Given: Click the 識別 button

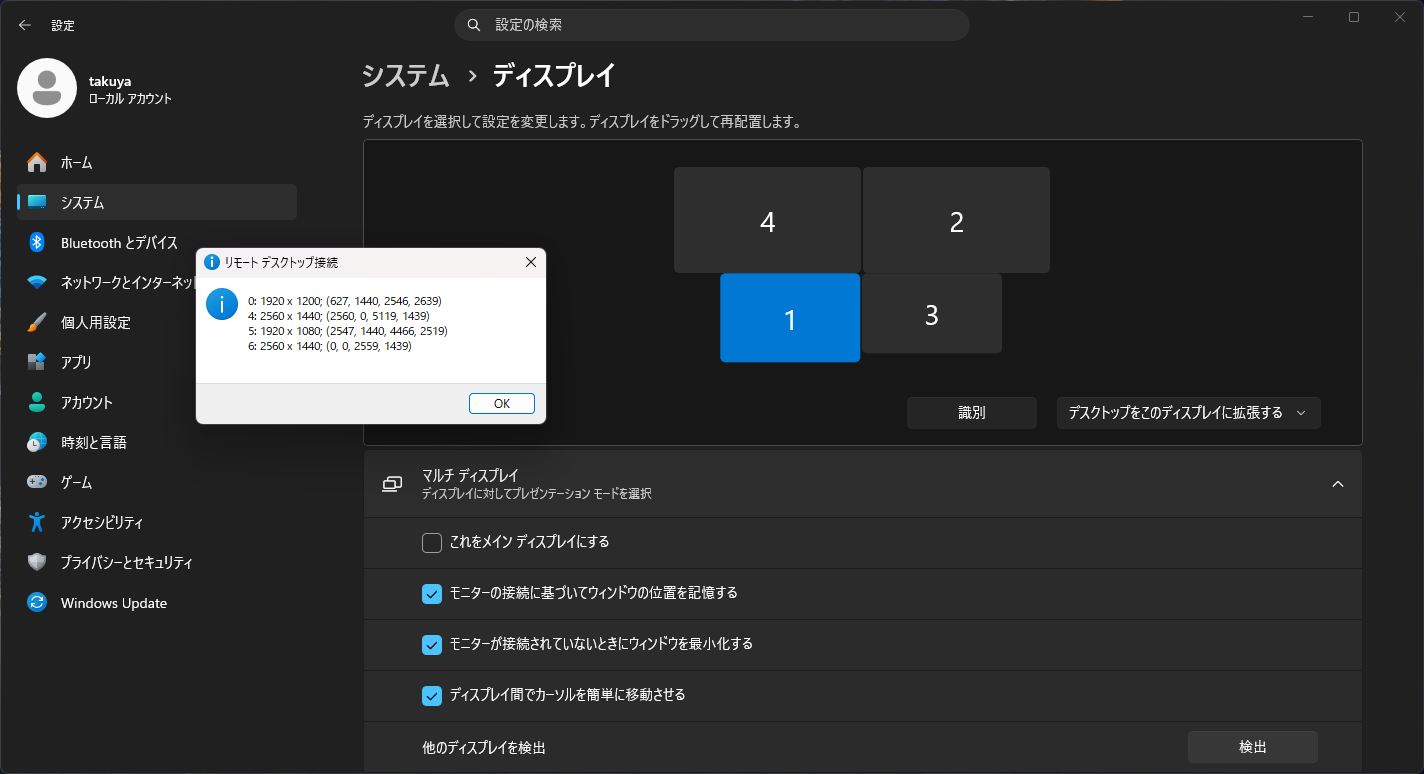Looking at the screenshot, I should [x=972, y=413].
